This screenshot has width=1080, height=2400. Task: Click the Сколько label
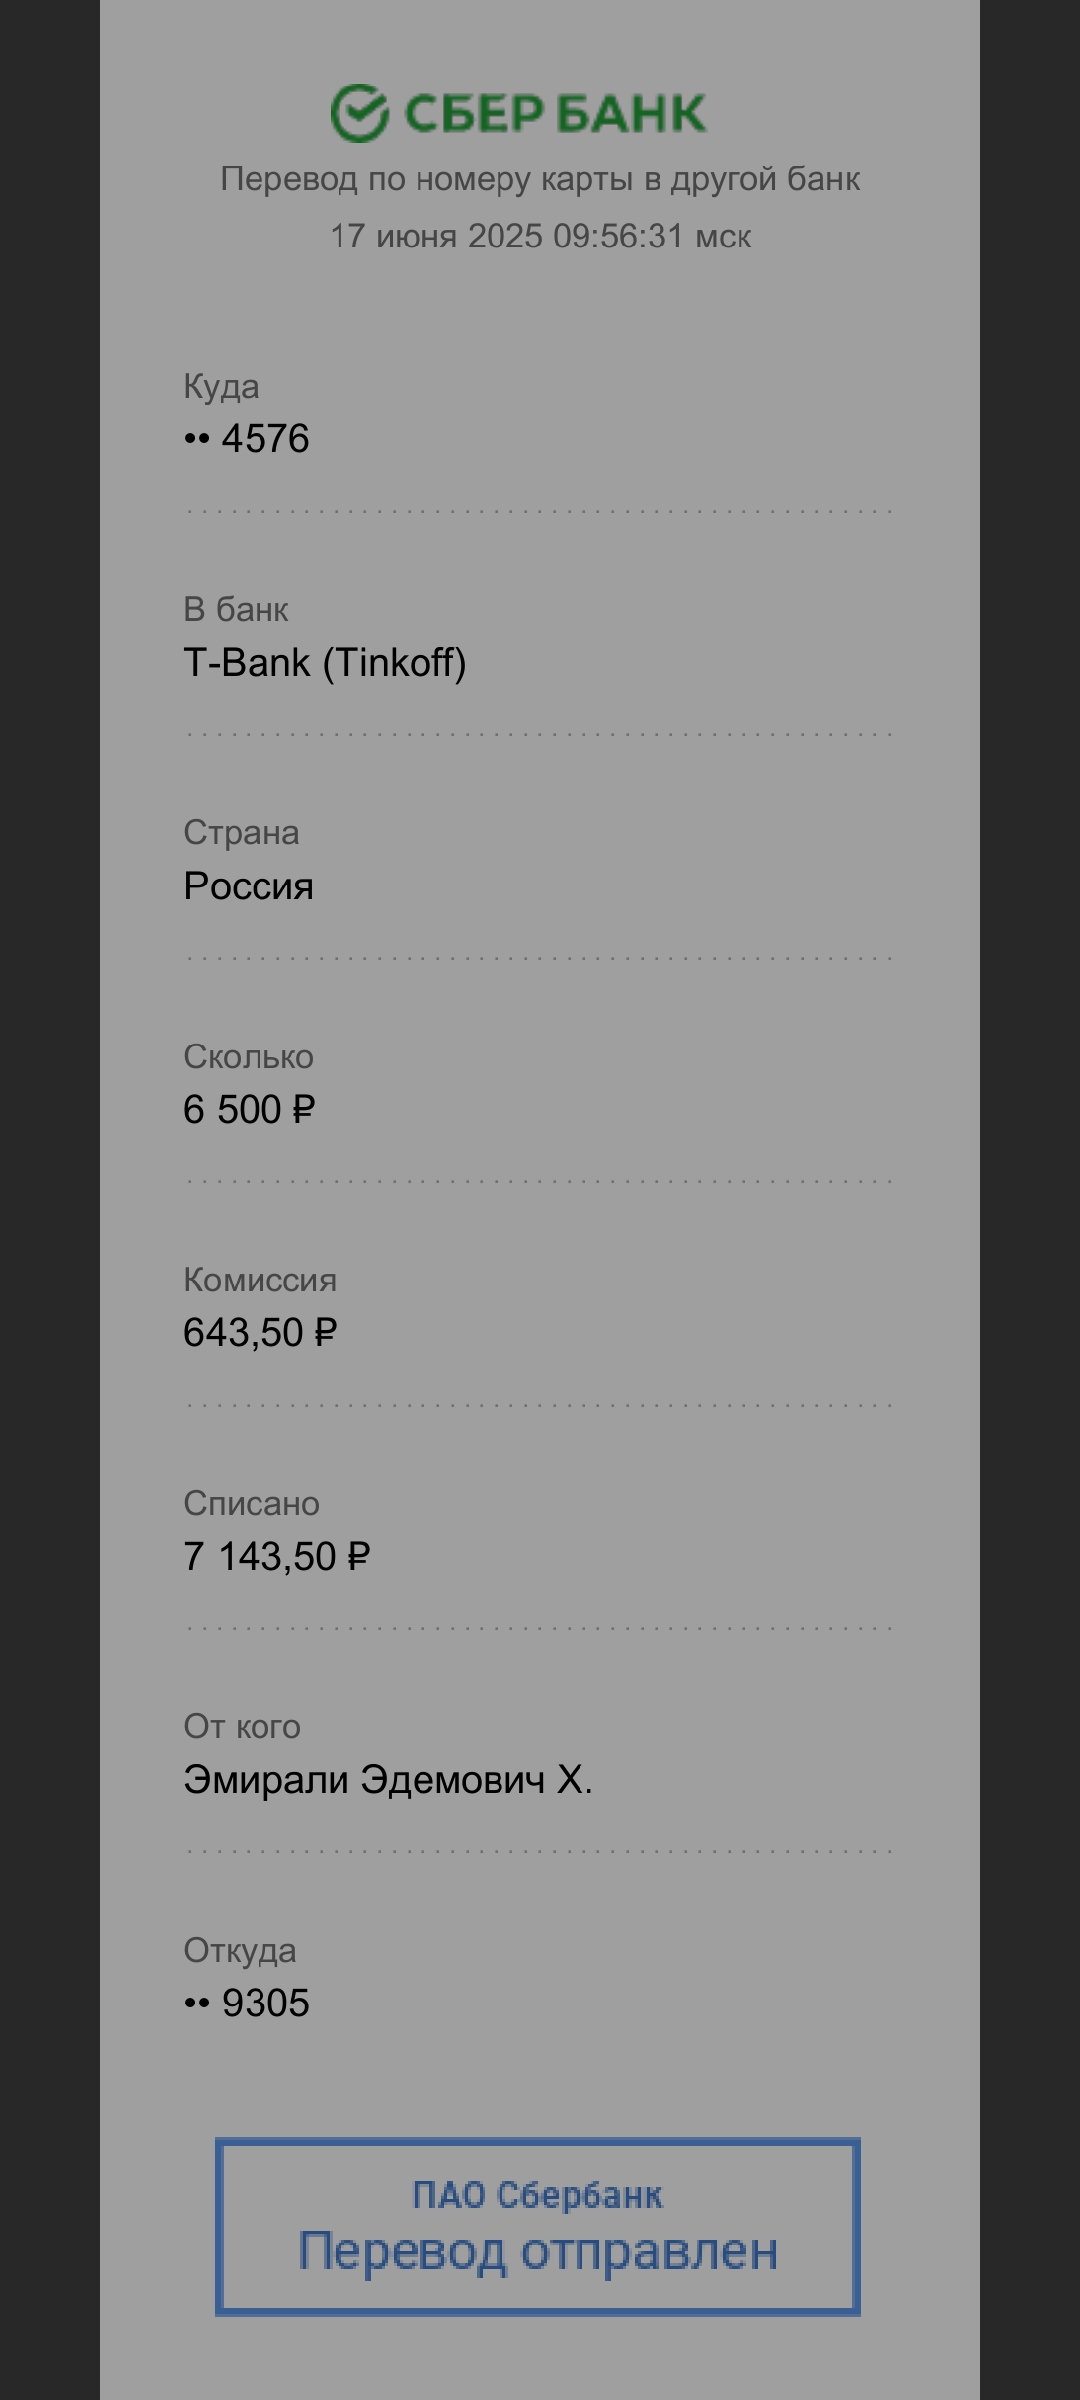tap(248, 1057)
